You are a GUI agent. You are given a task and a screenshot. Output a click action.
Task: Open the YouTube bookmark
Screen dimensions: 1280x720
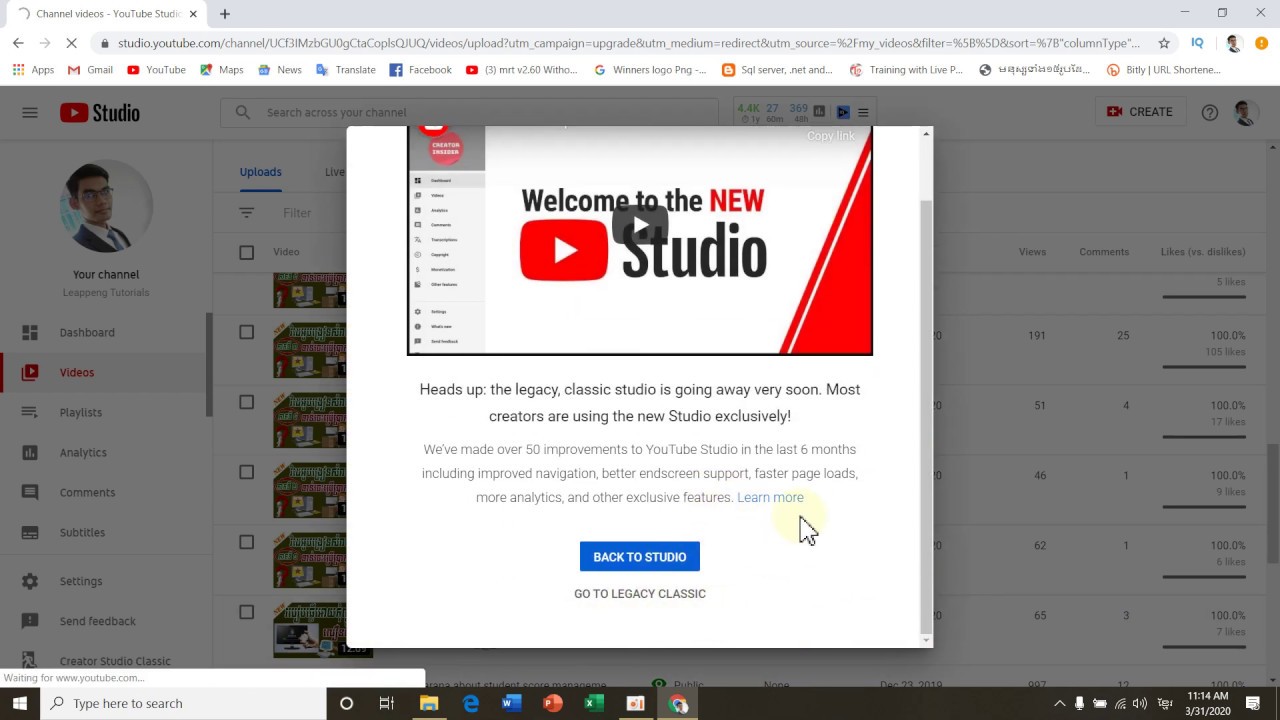pyautogui.click(x=156, y=70)
